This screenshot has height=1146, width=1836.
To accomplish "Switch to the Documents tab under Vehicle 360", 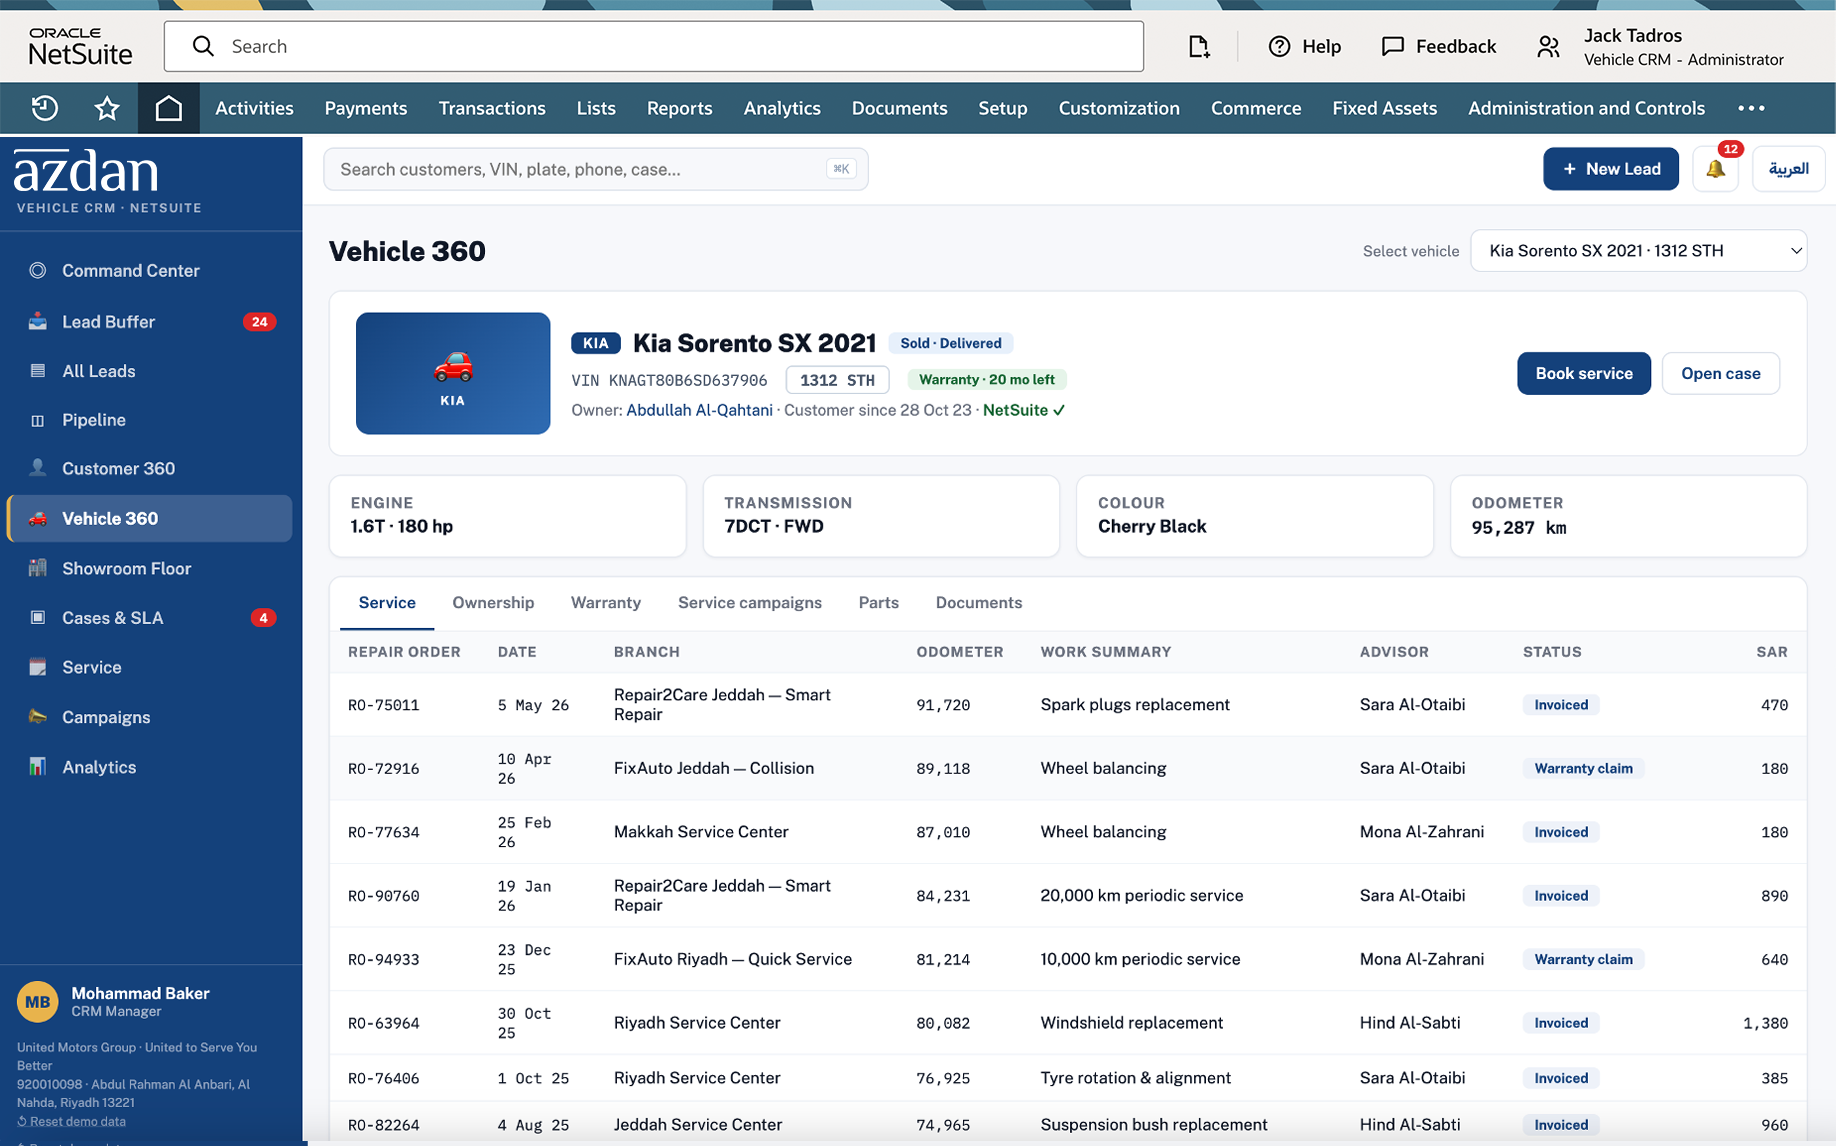I will point(979,603).
